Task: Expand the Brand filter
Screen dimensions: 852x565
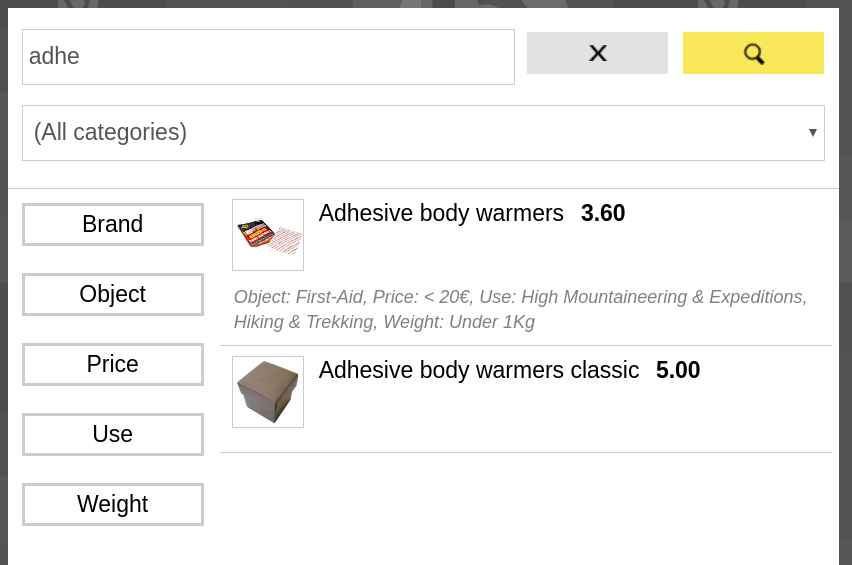Action: pos(113,224)
